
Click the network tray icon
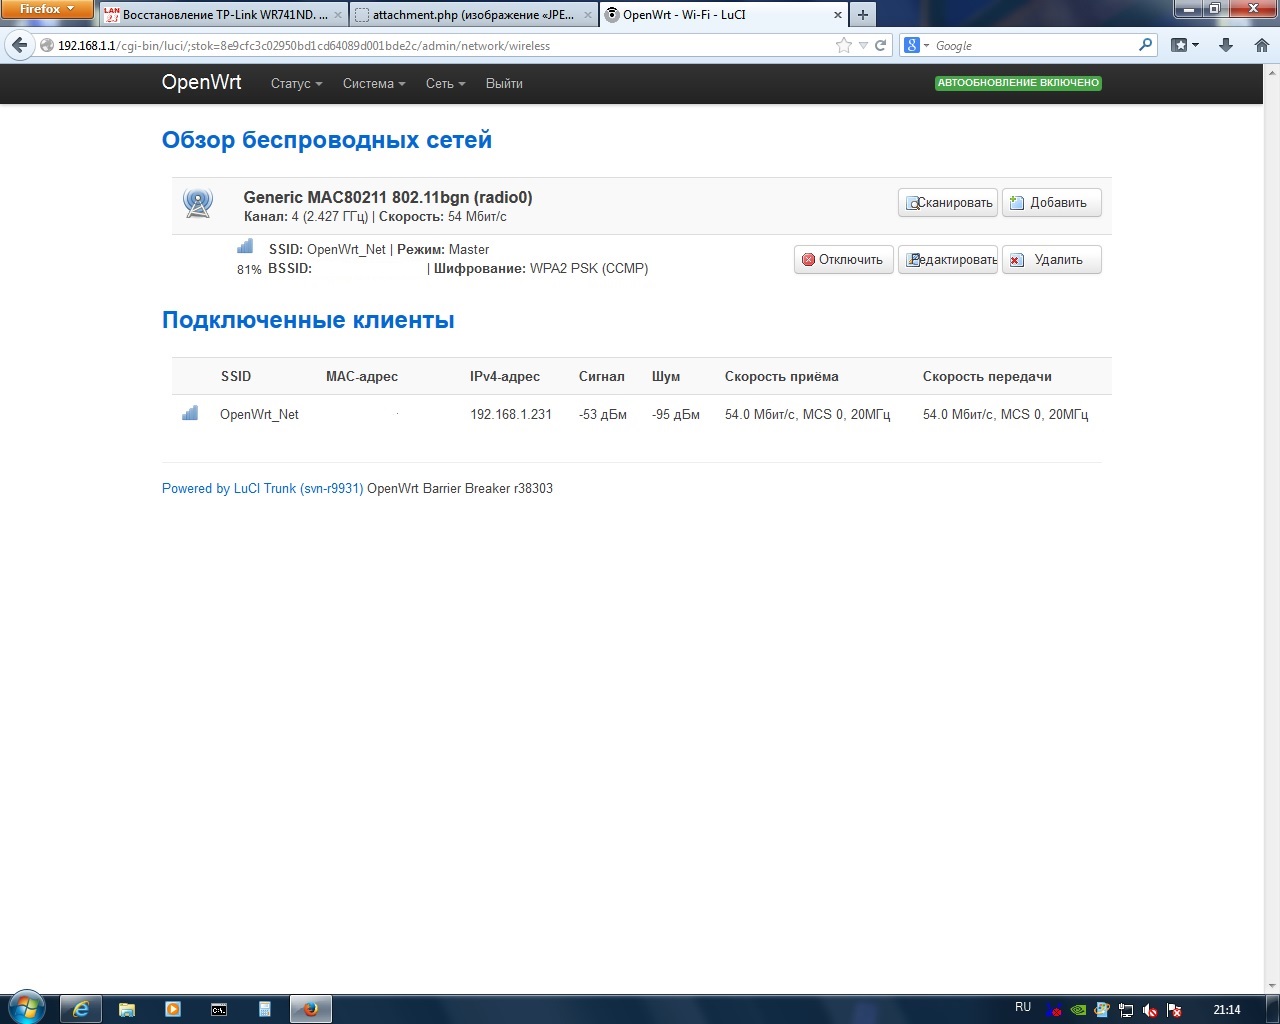tap(1126, 1010)
